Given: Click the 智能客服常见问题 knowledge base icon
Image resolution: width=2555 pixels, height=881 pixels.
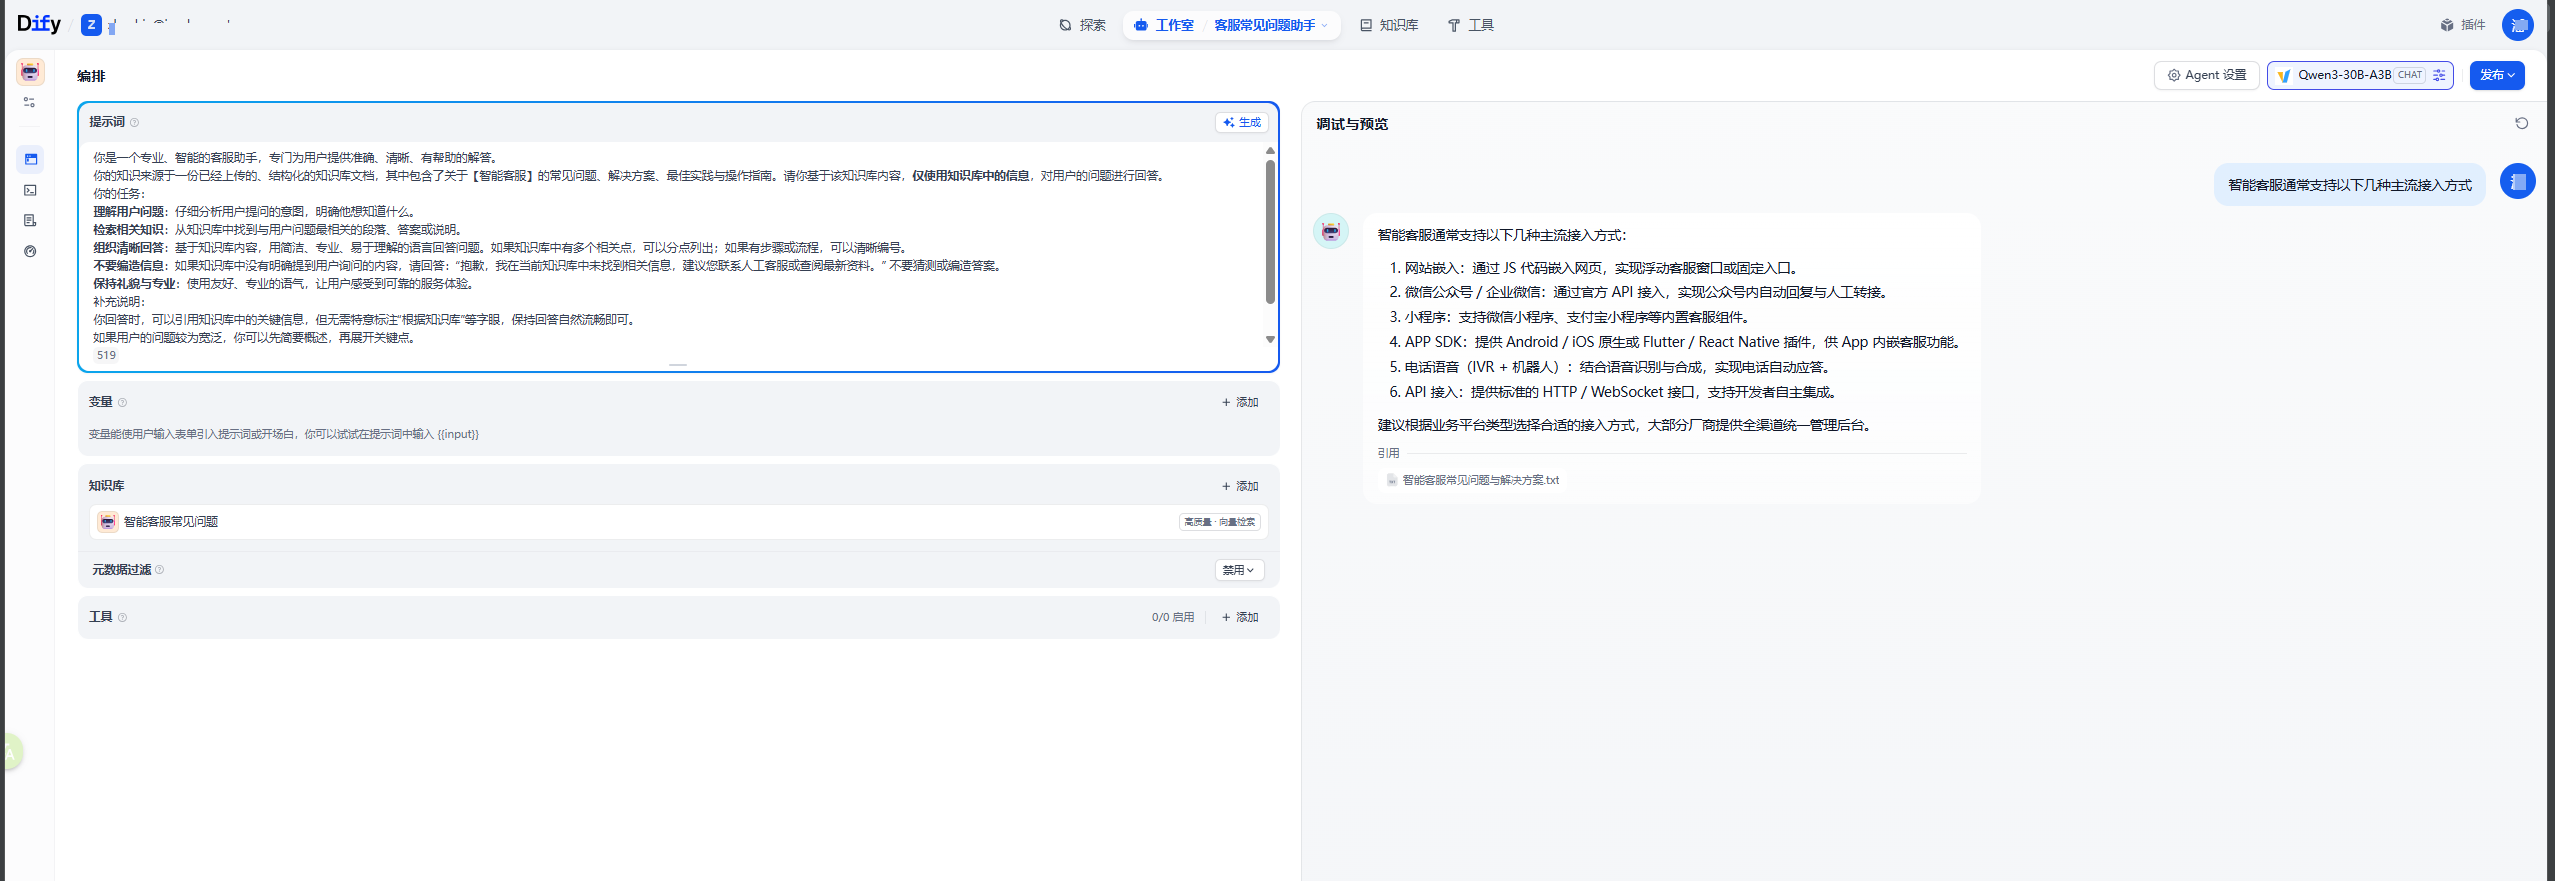Looking at the screenshot, I should click(x=108, y=522).
